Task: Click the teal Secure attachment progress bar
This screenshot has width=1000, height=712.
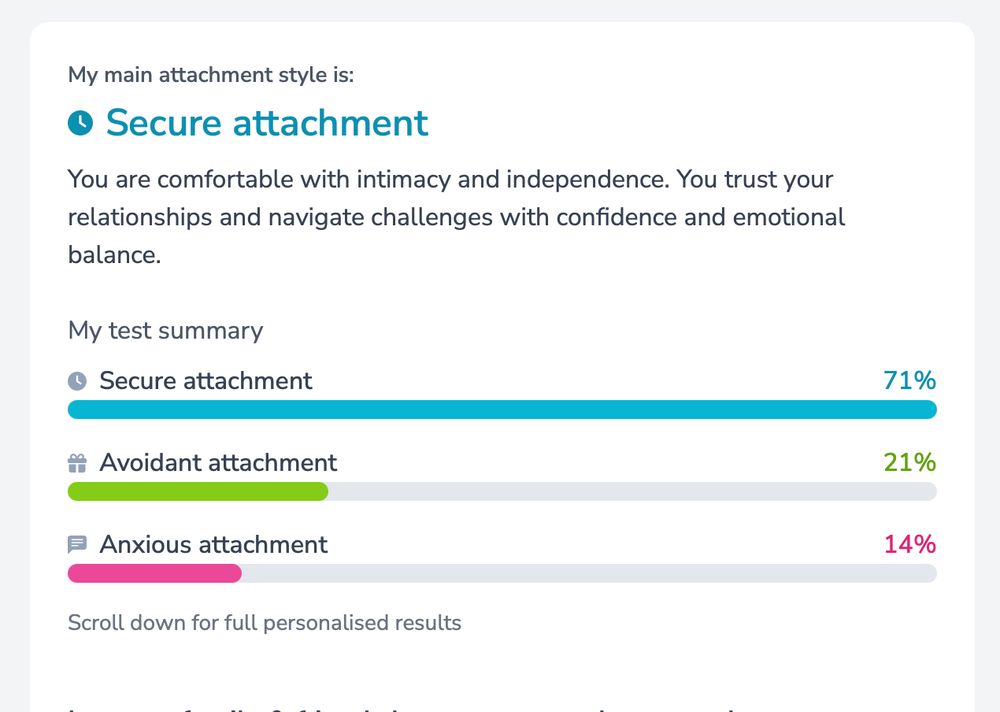Action: (x=500, y=409)
